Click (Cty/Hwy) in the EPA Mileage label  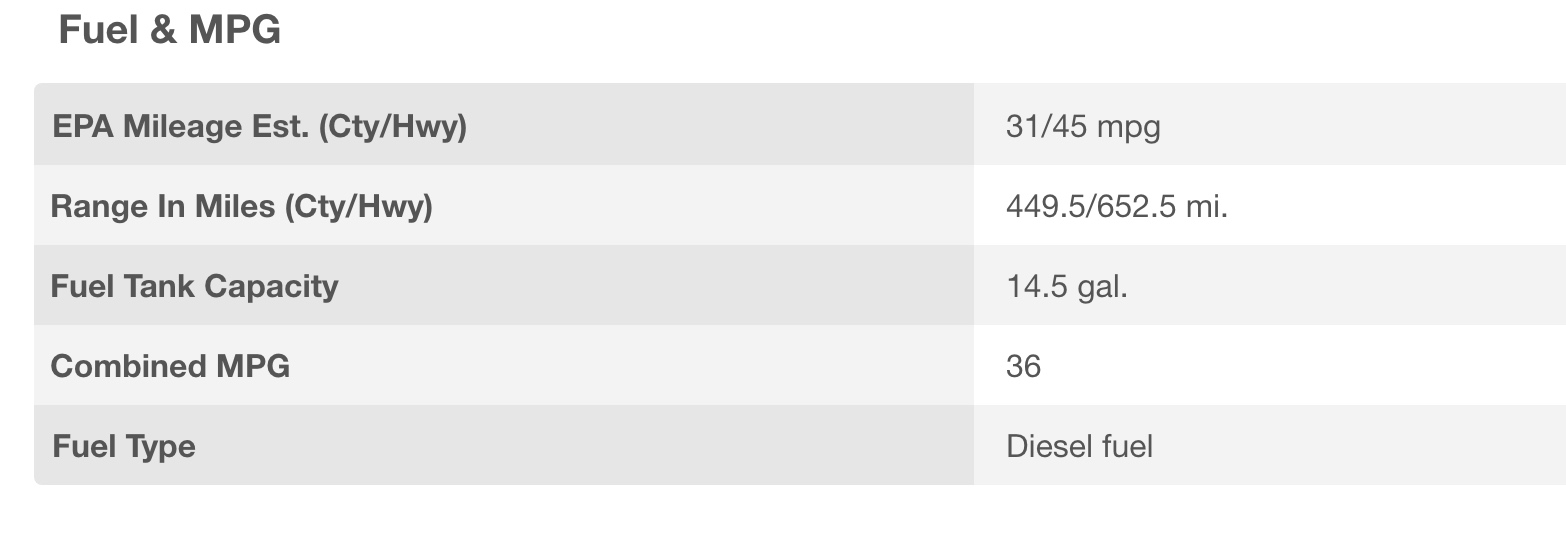[x=392, y=127]
